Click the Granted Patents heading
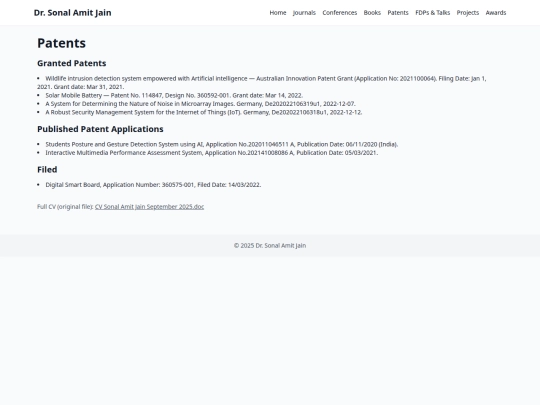540x405 pixels. pos(72,63)
